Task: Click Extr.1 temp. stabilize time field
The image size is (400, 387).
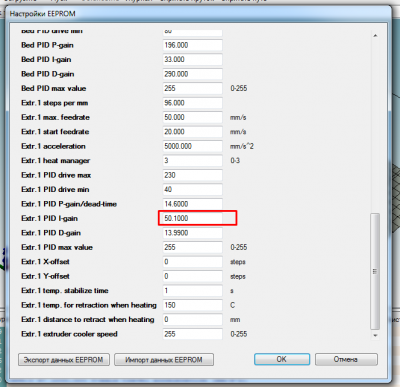Action: (193, 291)
